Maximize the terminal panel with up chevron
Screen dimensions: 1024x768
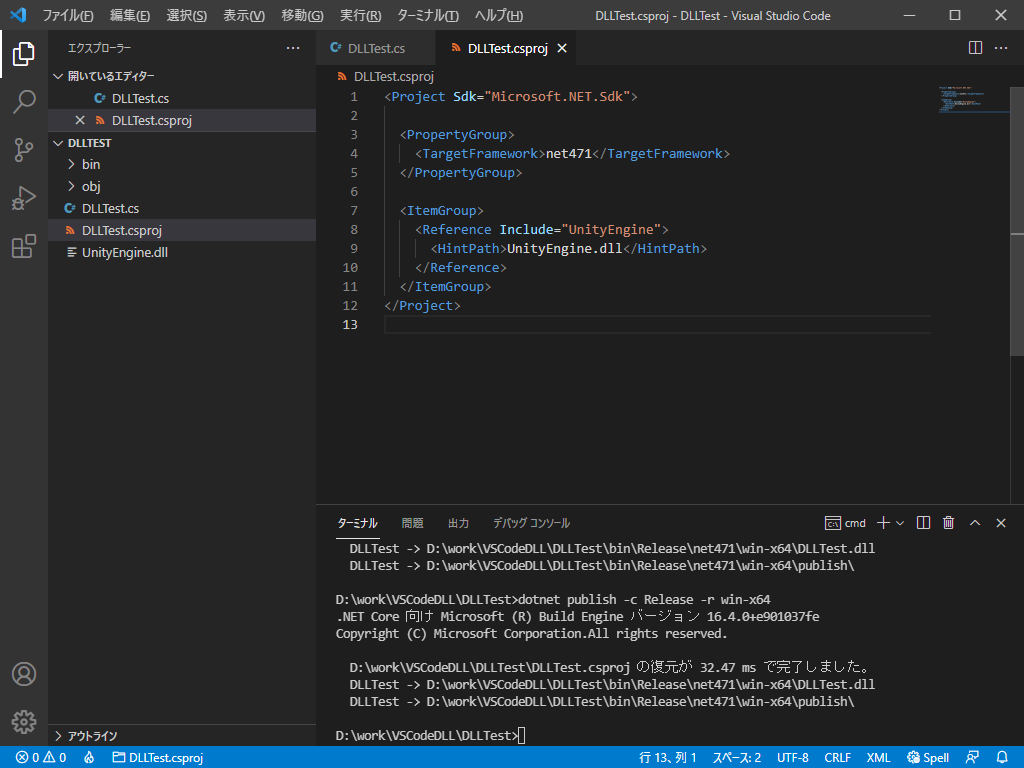975,523
